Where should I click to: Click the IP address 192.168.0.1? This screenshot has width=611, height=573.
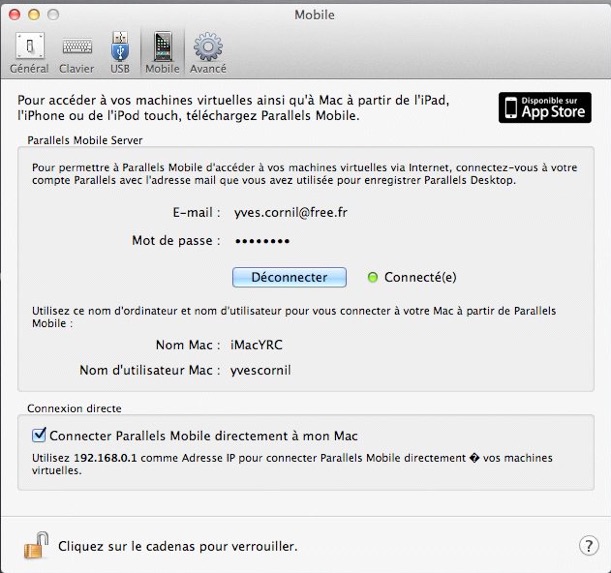pyautogui.click(x=105, y=458)
